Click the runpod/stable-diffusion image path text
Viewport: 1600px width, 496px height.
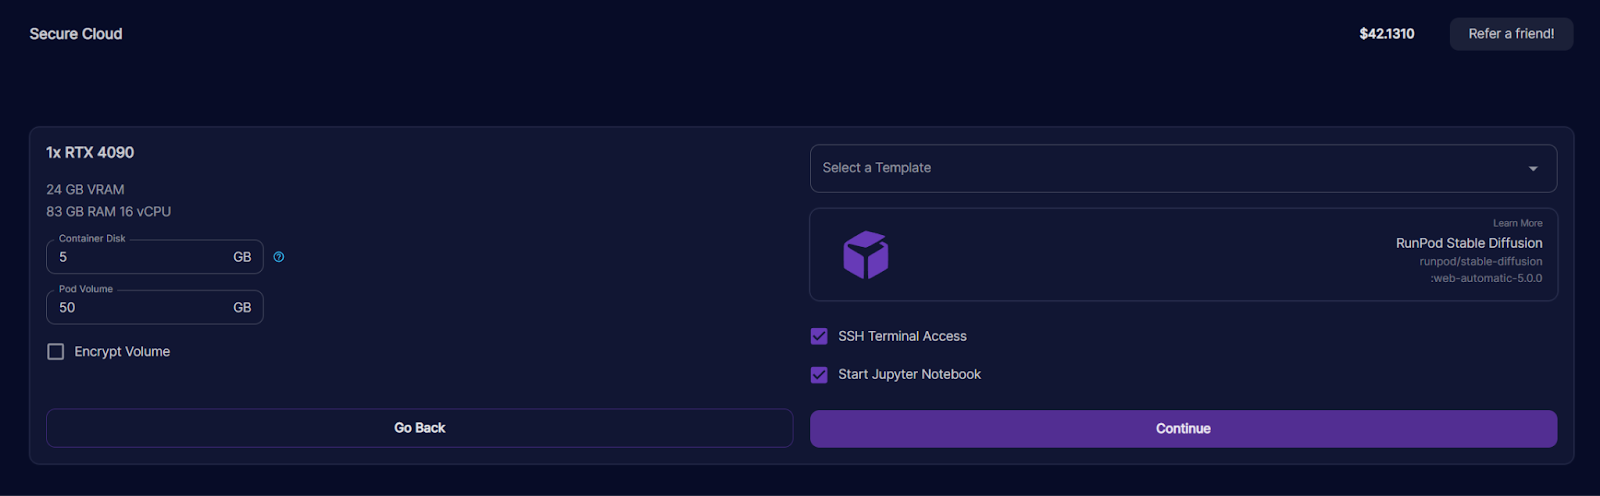1480,262
